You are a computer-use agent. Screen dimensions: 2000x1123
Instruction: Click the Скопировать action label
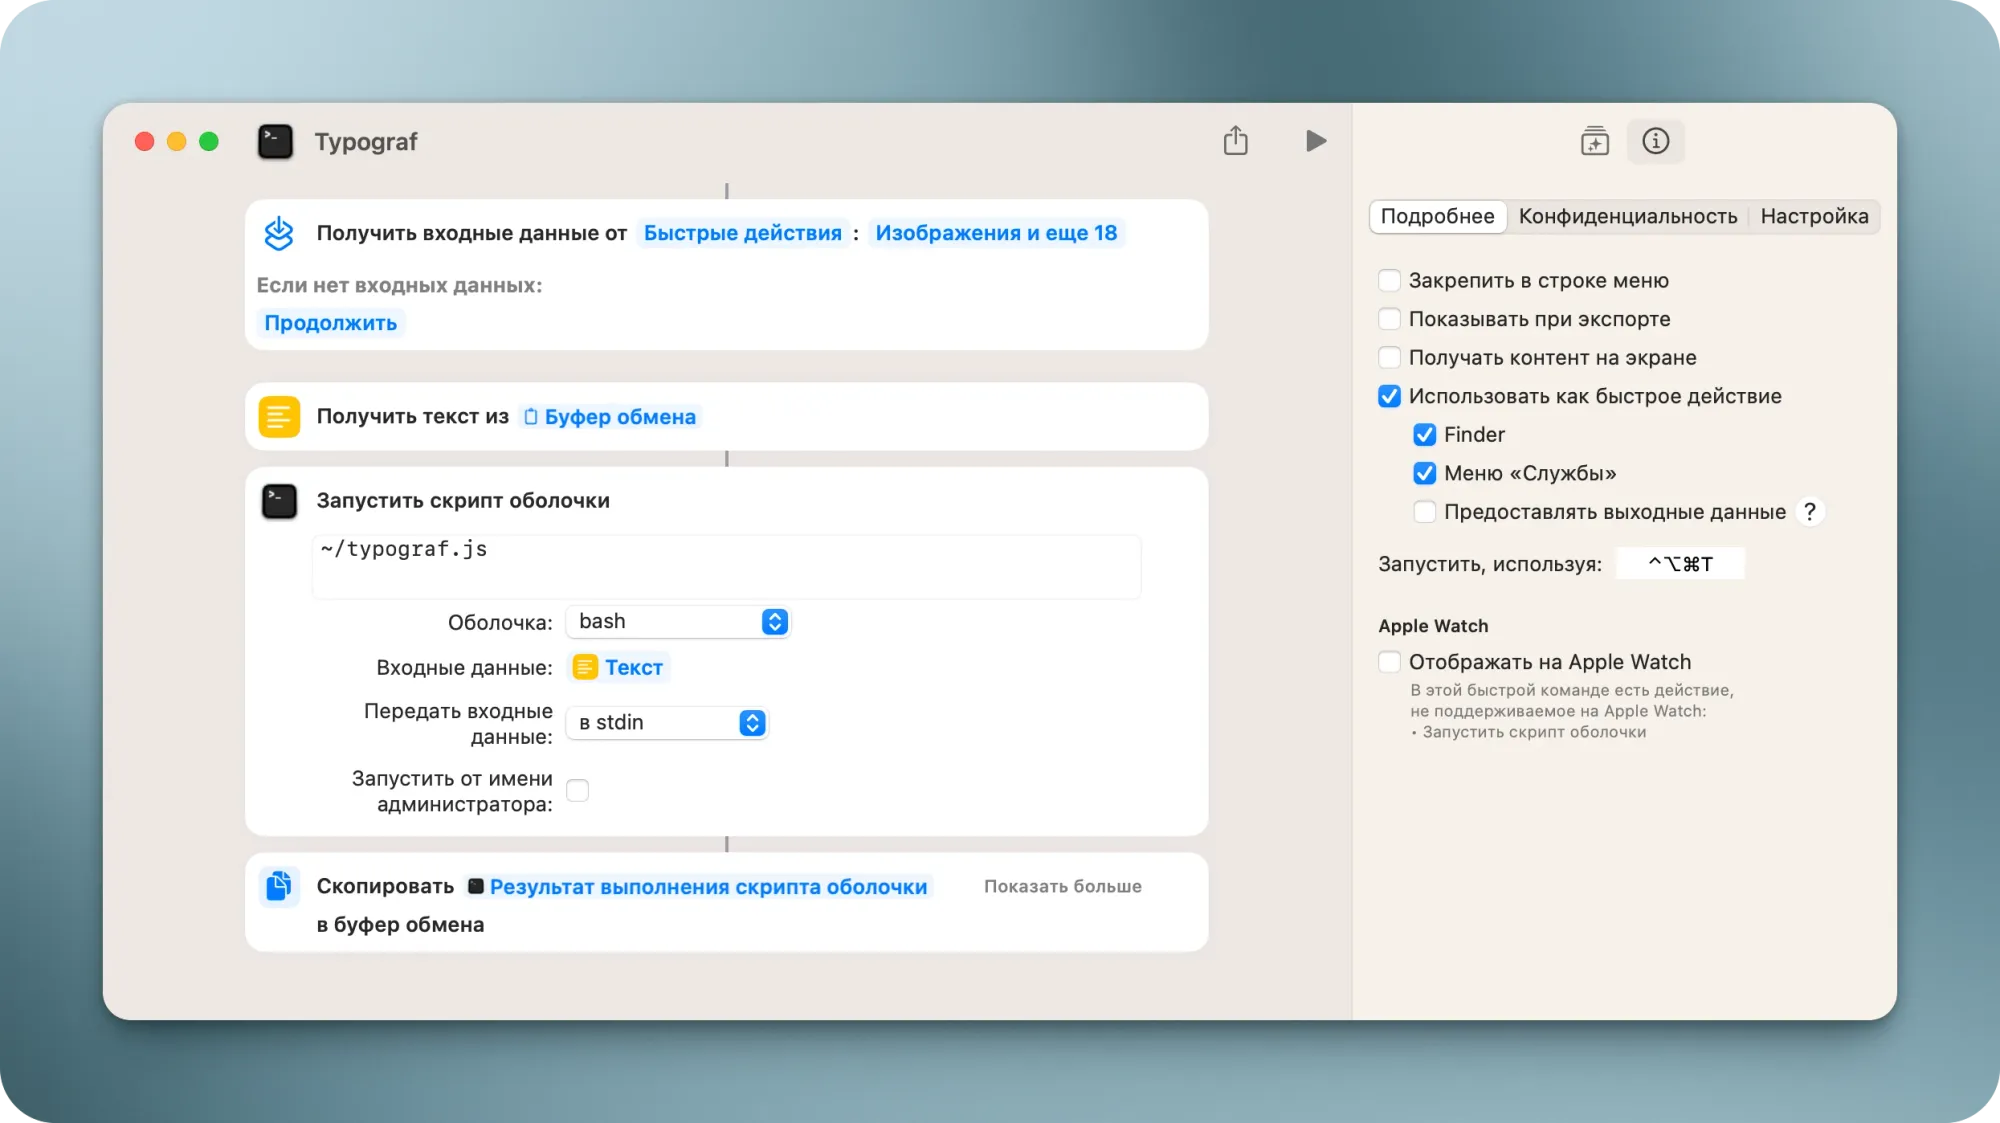(x=385, y=887)
